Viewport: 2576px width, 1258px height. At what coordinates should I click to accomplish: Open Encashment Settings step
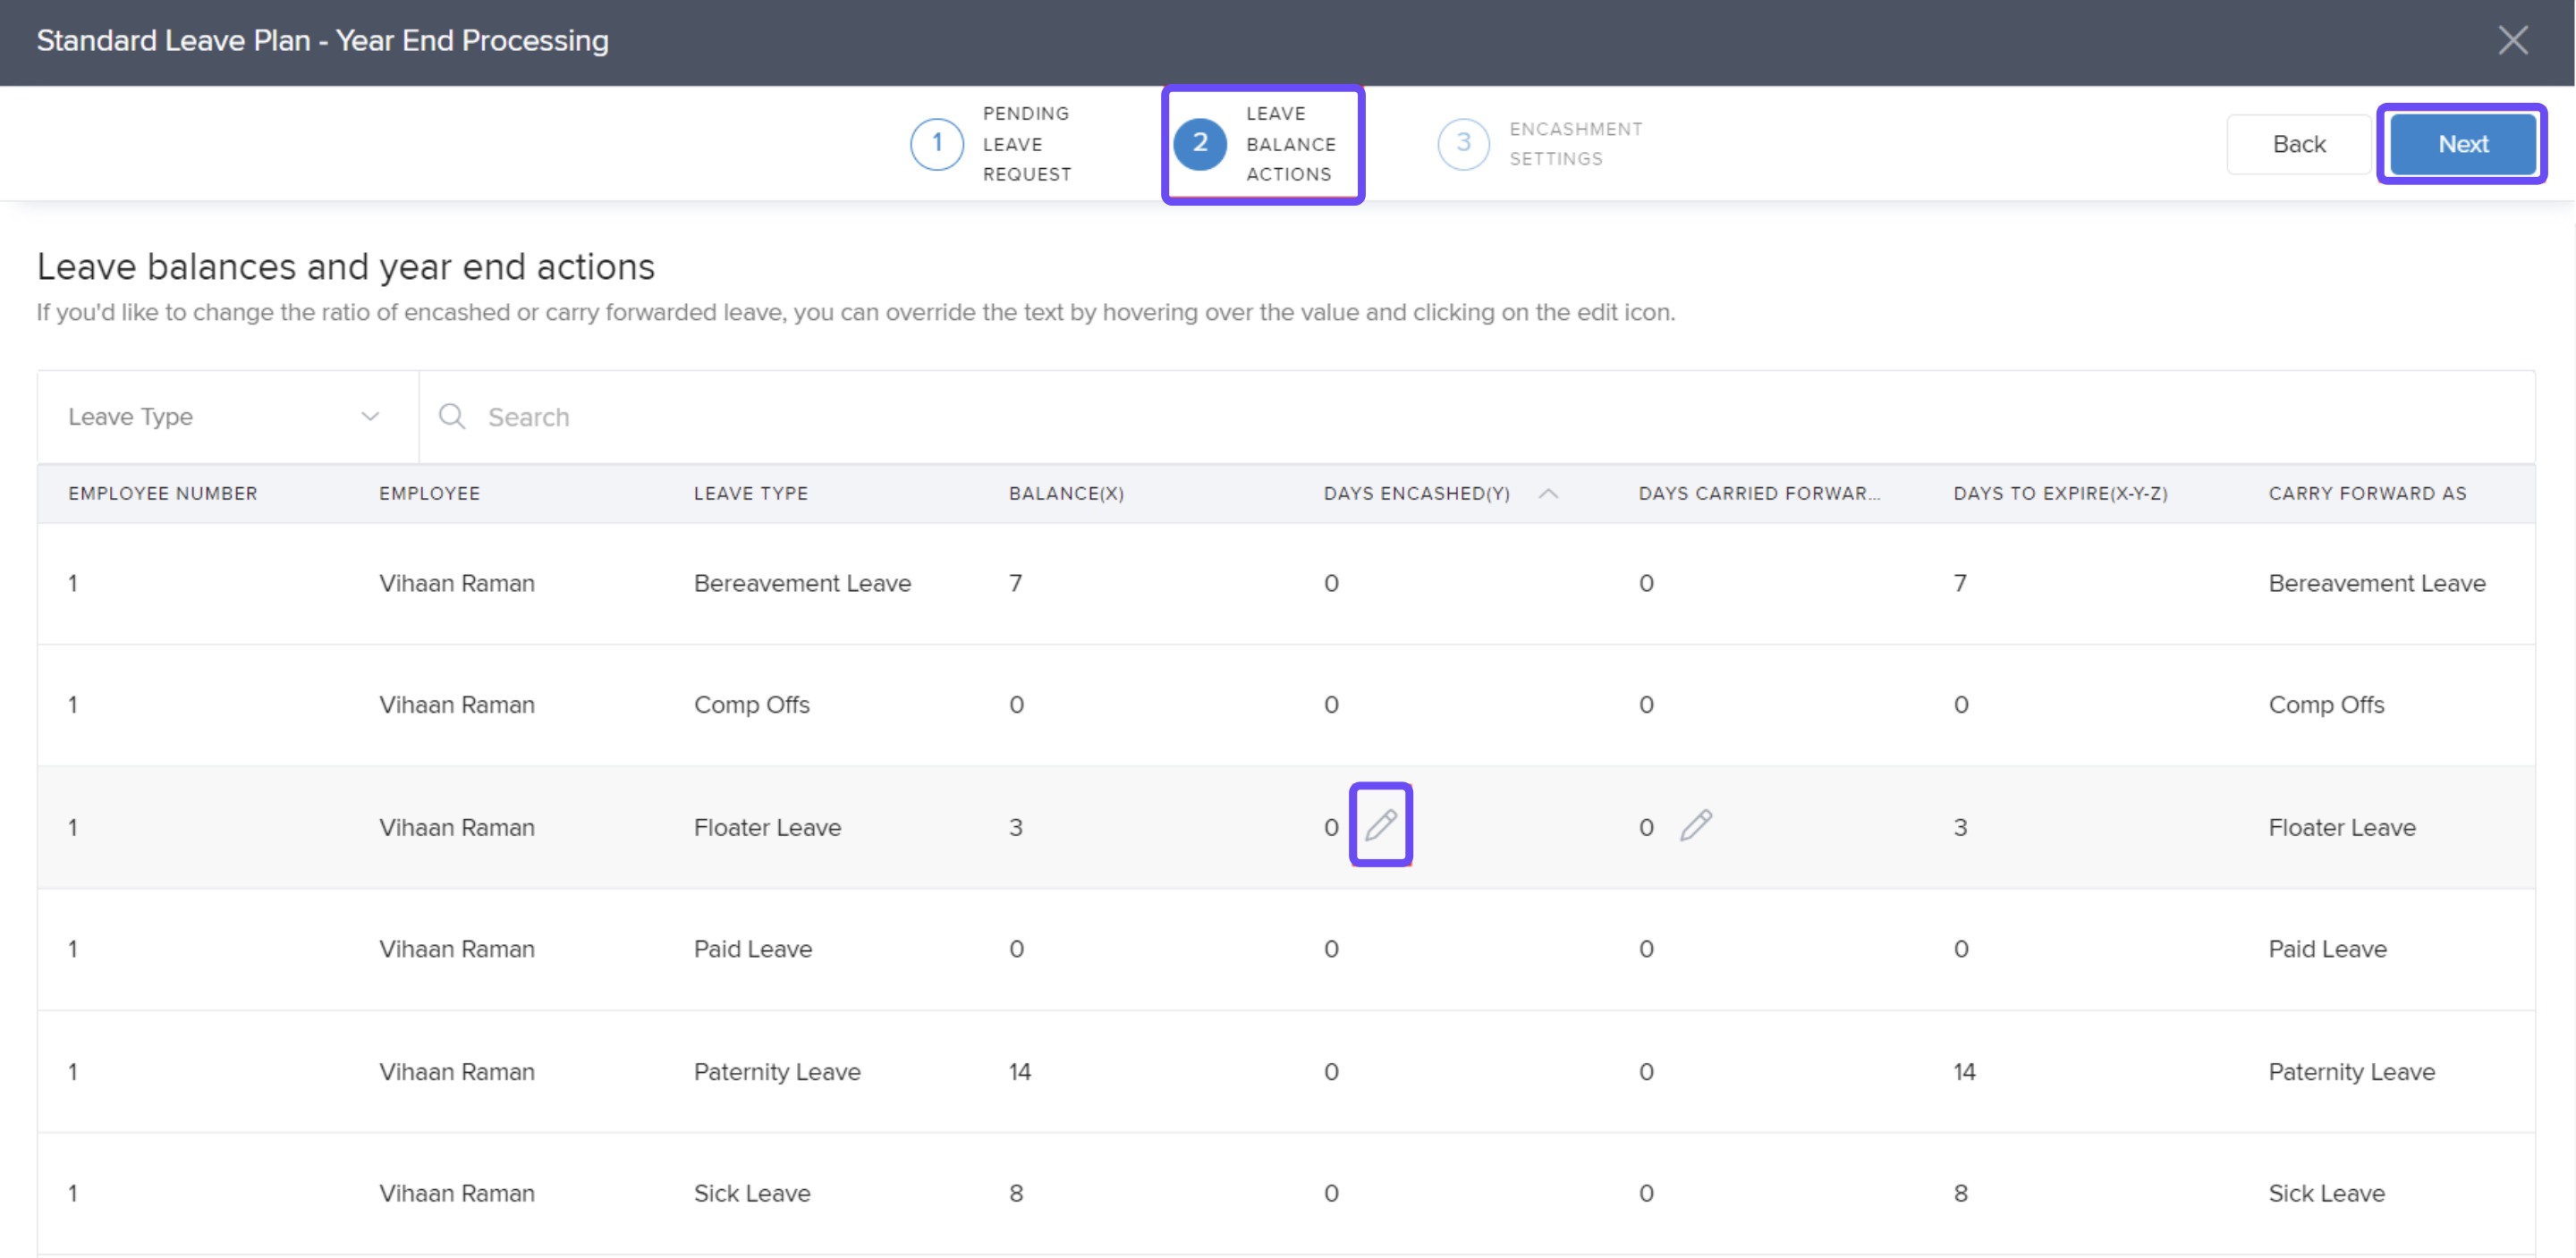point(1575,143)
